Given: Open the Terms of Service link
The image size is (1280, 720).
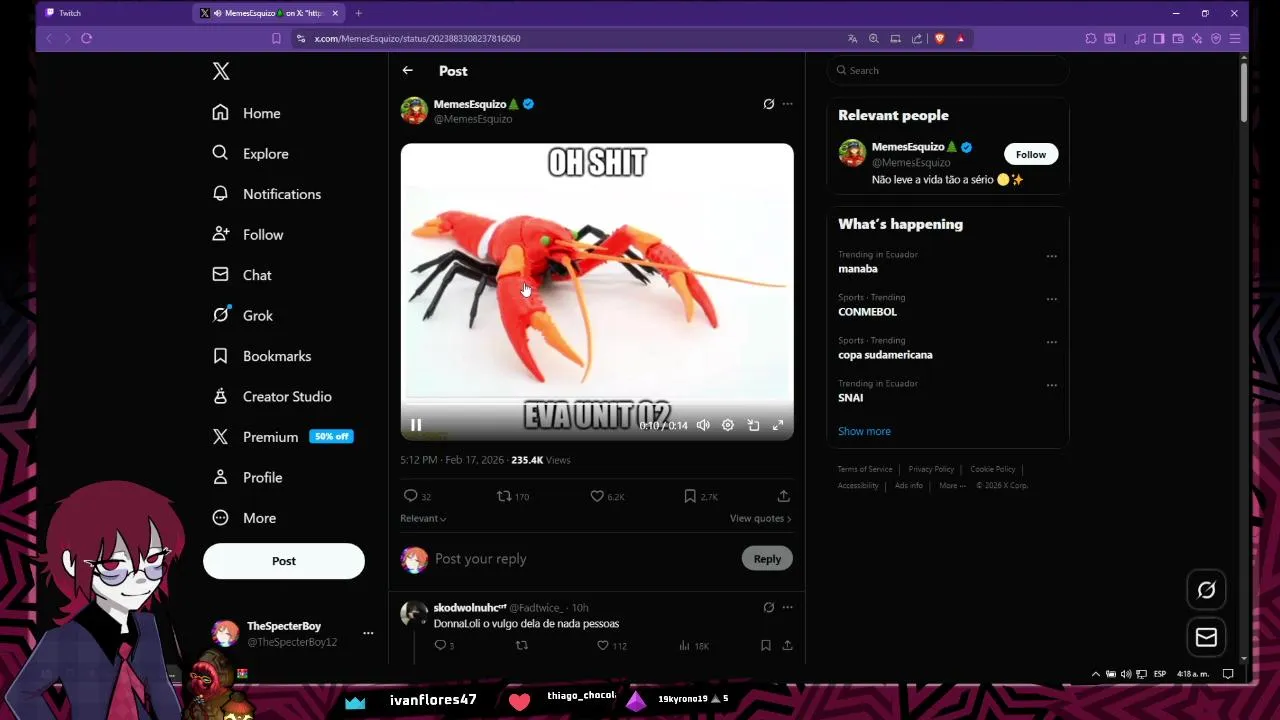Looking at the screenshot, I should (x=865, y=469).
